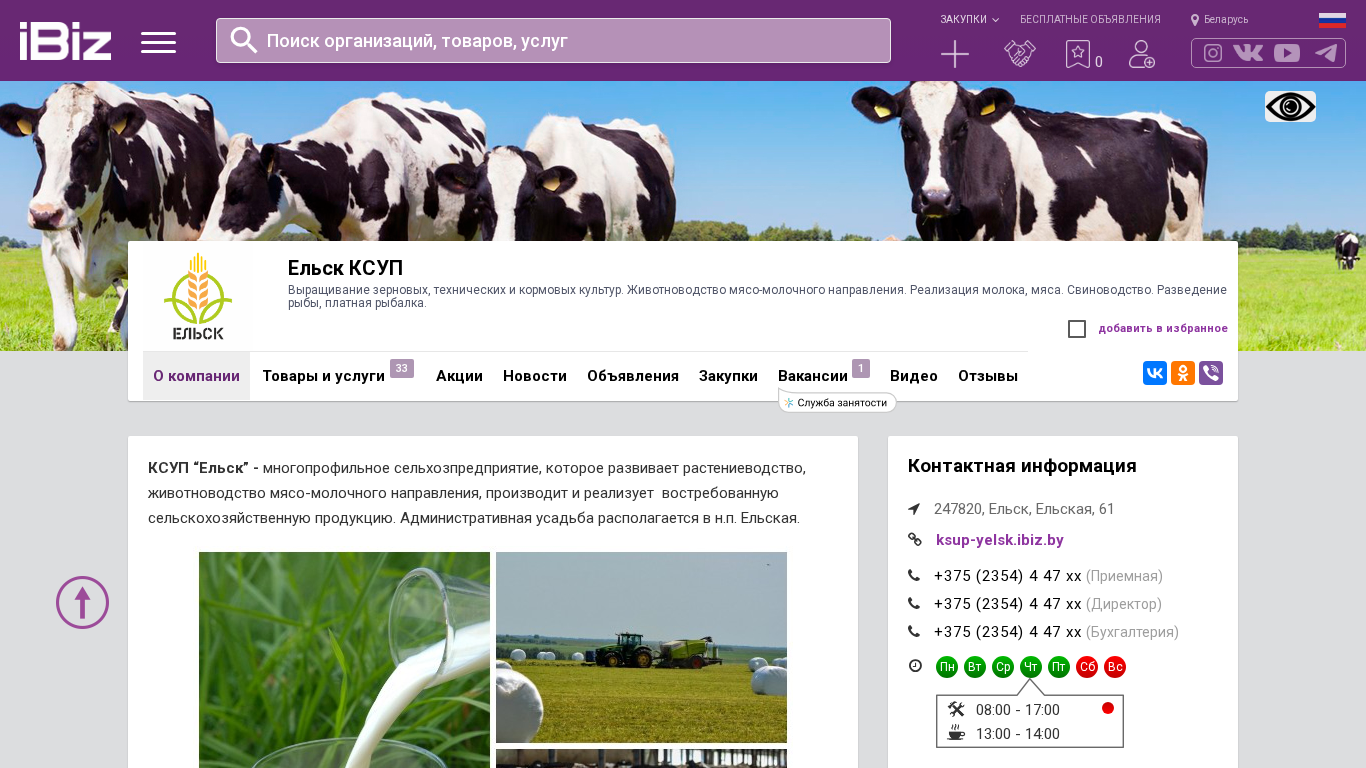Viewport: 1366px width, 768px height.
Task: Click 'добавить в избранное' link text
Action: pos(1163,329)
